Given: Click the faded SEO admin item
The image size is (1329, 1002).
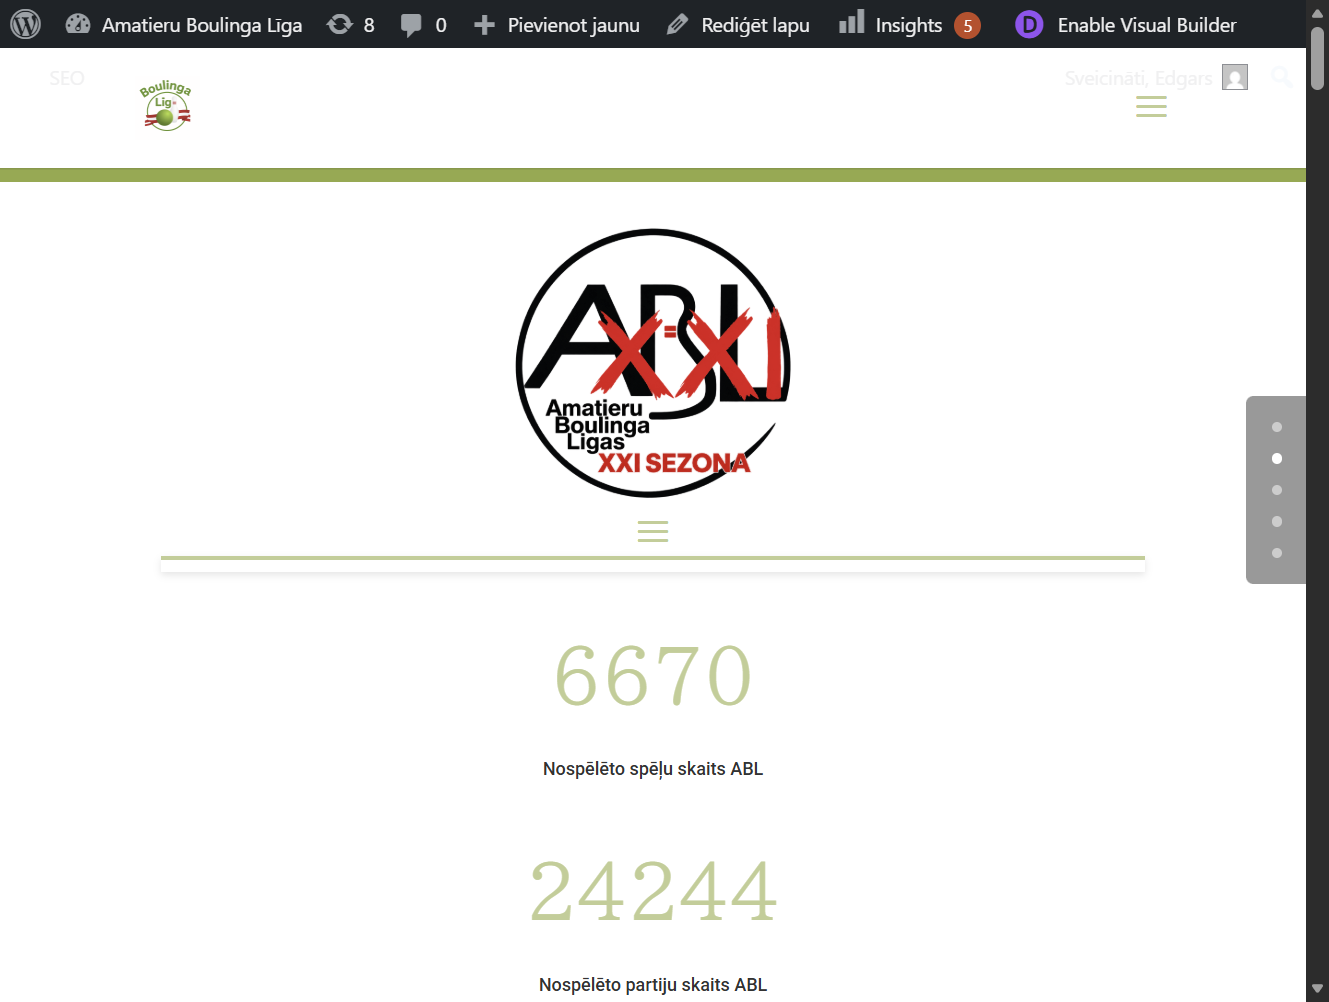Looking at the screenshot, I should pyautogui.click(x=67, y=78).
